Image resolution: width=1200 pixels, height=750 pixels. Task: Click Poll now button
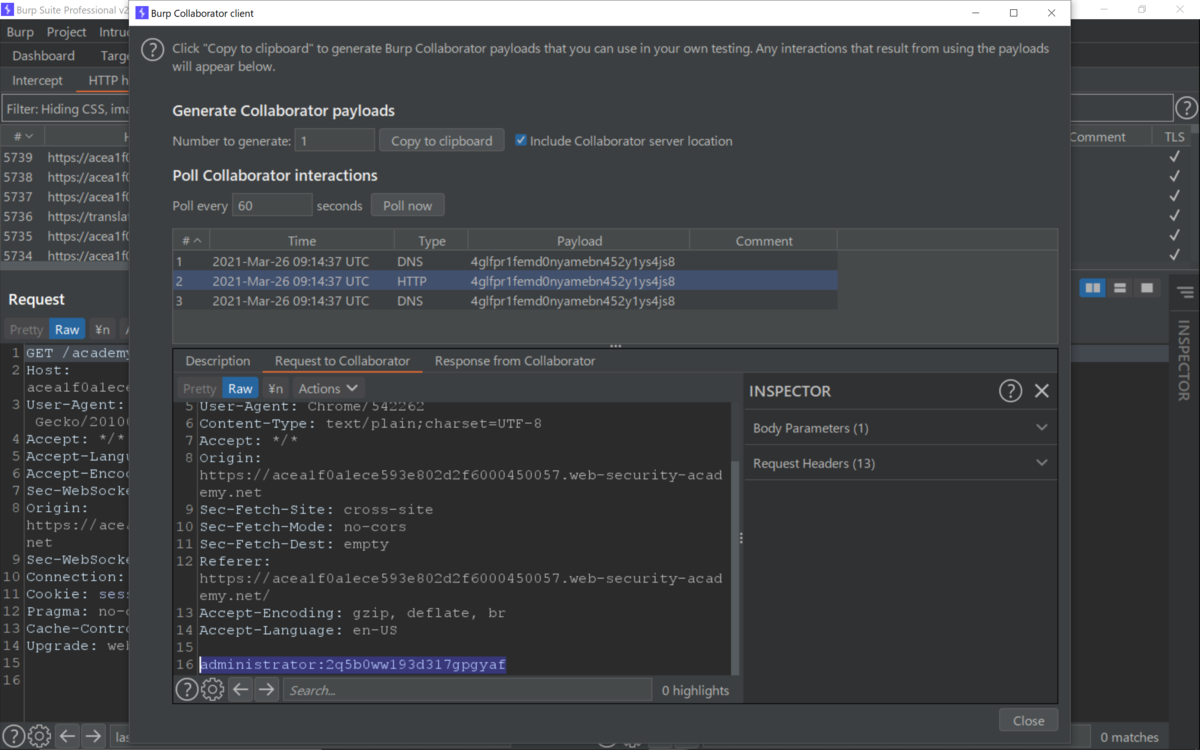pyautogui.click(x=408, y=206)
